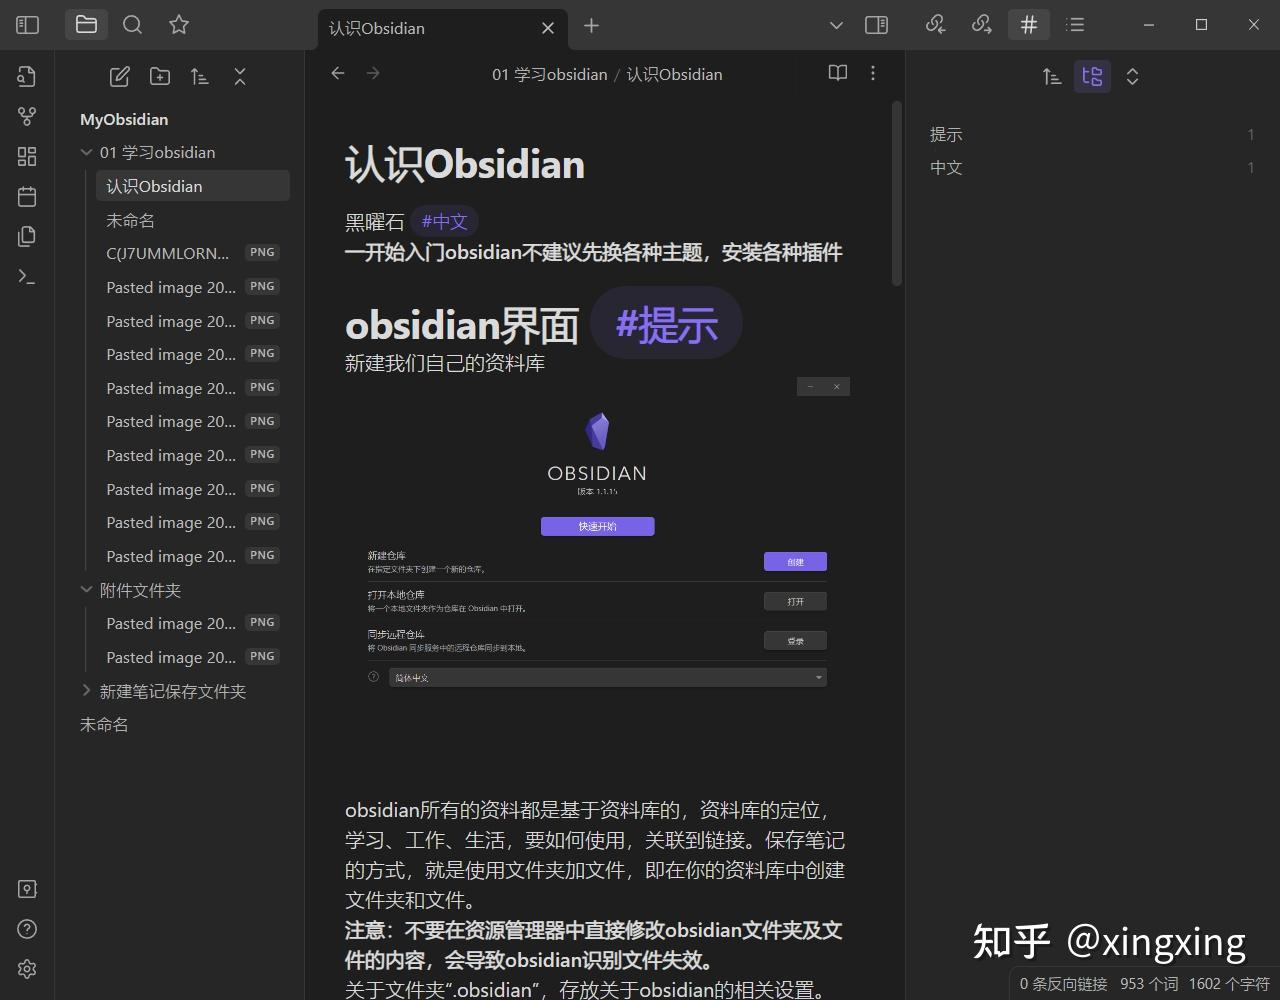Viewport: 1280px width, 1000px height.
Task: Collapse the 附件文件夹 folder
Action: click(x=87, y=590)
